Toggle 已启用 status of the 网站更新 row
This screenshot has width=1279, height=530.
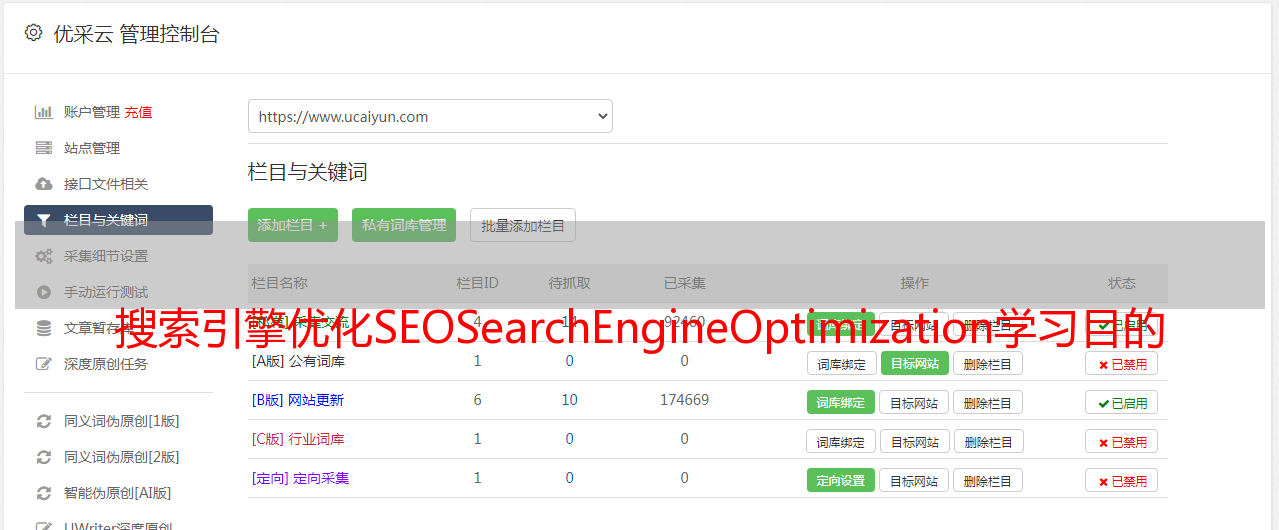[x=1122, y=403]
